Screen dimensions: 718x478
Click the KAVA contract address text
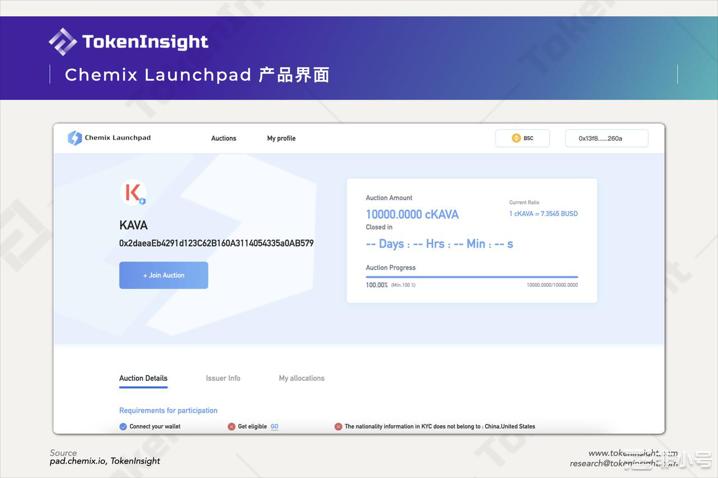(216, 243)
